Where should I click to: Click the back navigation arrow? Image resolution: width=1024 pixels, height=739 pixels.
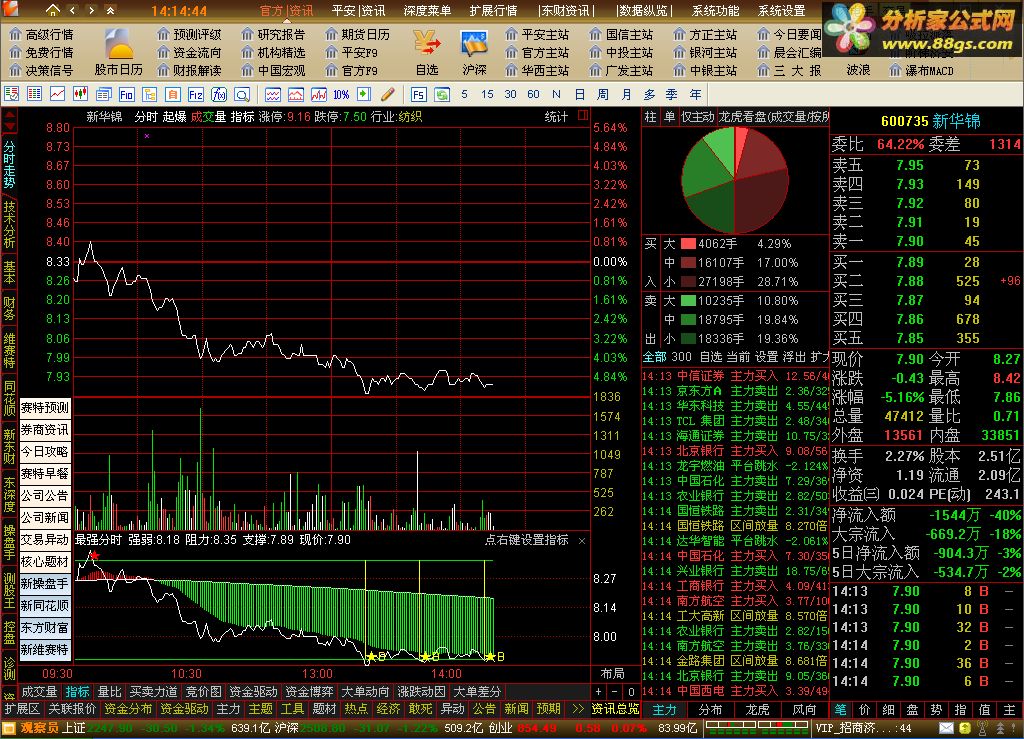pyautogui.click(x=72, y=10)
